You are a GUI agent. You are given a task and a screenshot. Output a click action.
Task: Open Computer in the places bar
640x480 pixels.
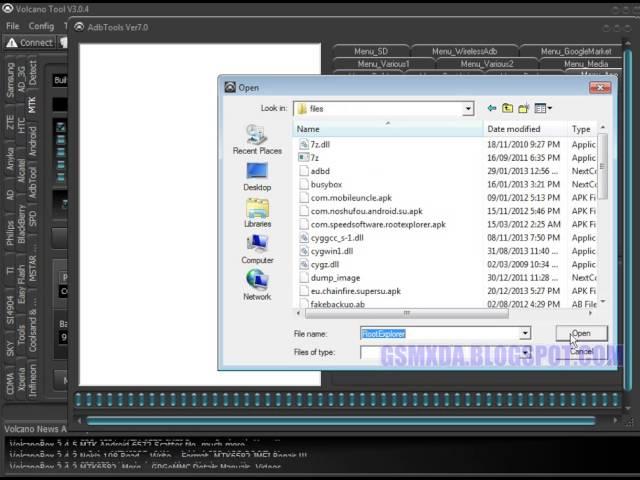tap(257, 249)
